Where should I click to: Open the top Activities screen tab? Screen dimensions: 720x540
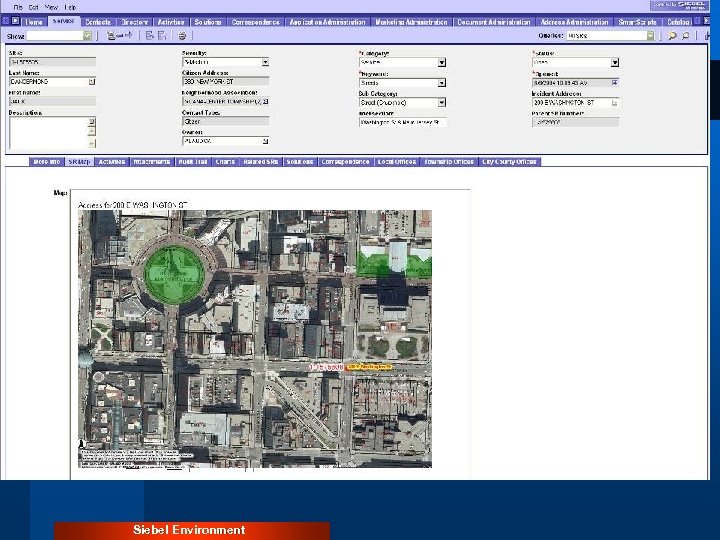171,22
